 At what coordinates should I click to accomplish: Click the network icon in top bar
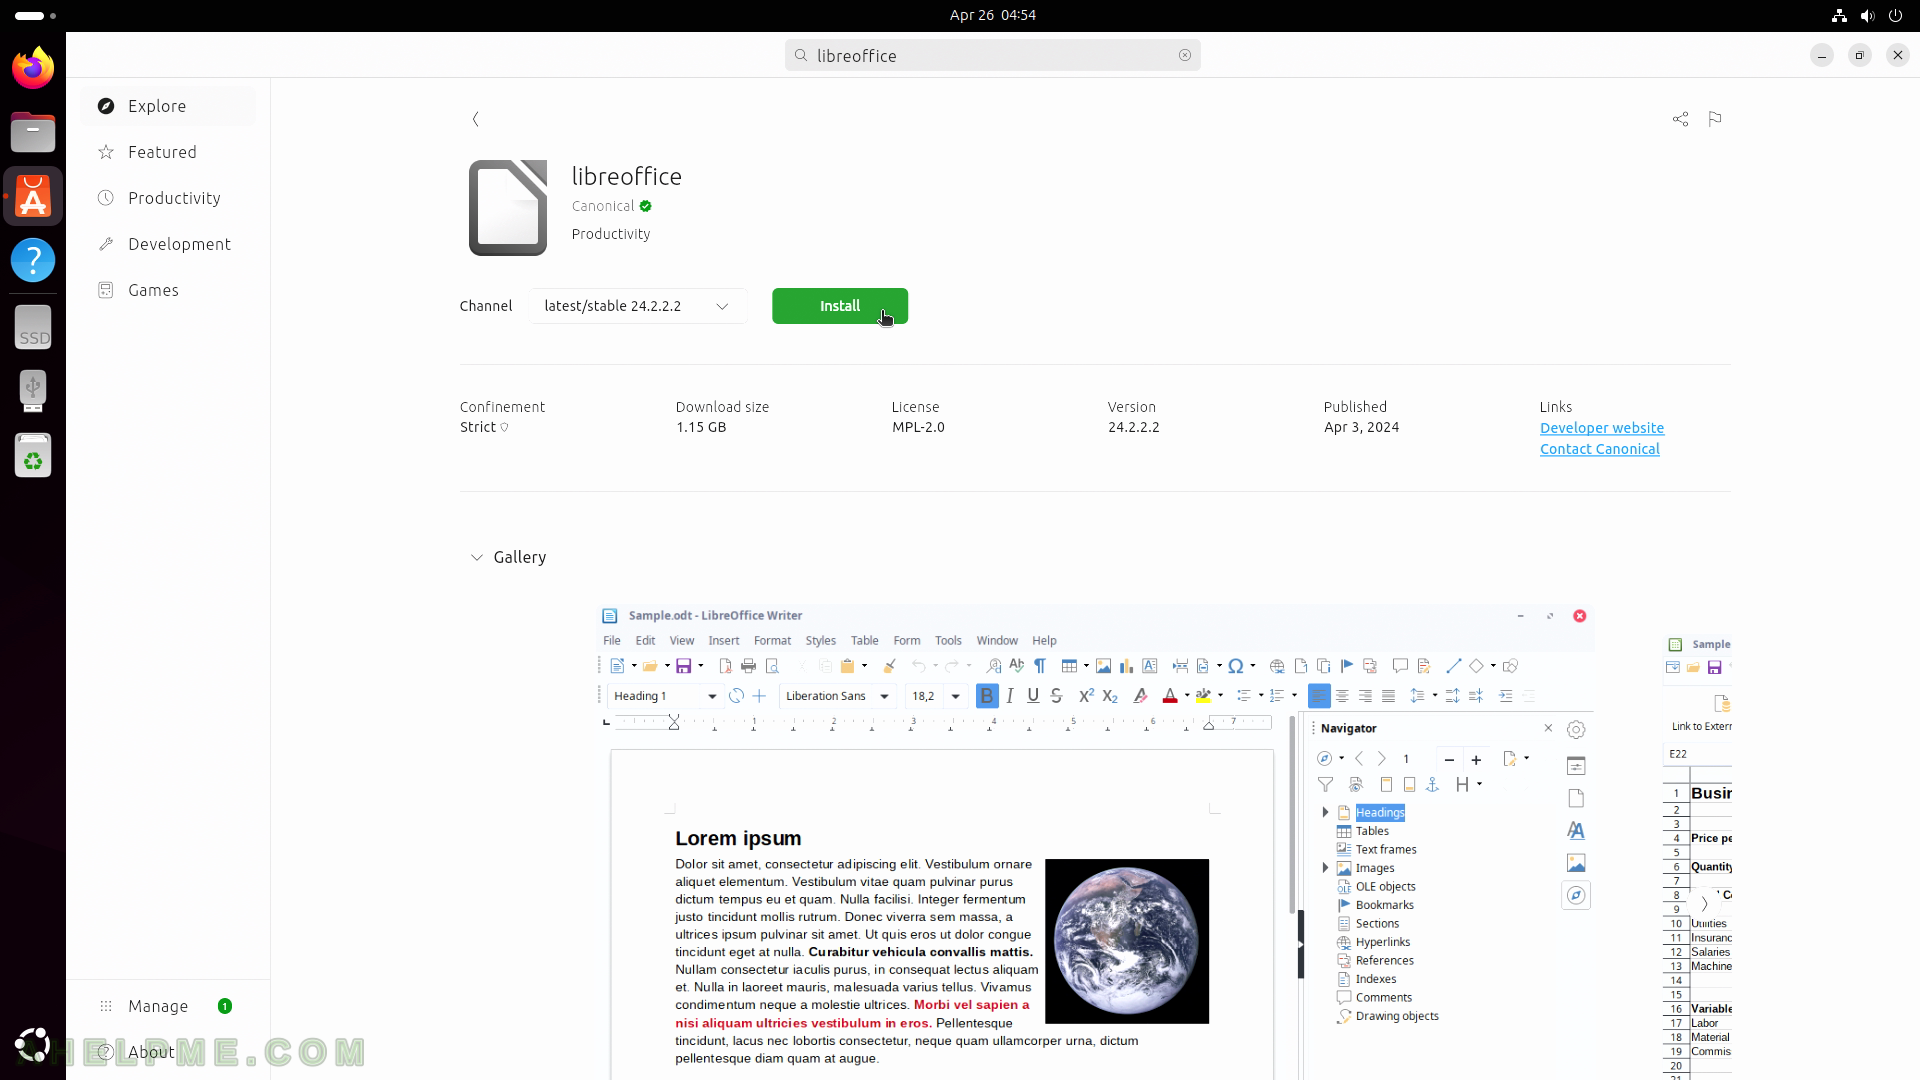[1839, 15]
